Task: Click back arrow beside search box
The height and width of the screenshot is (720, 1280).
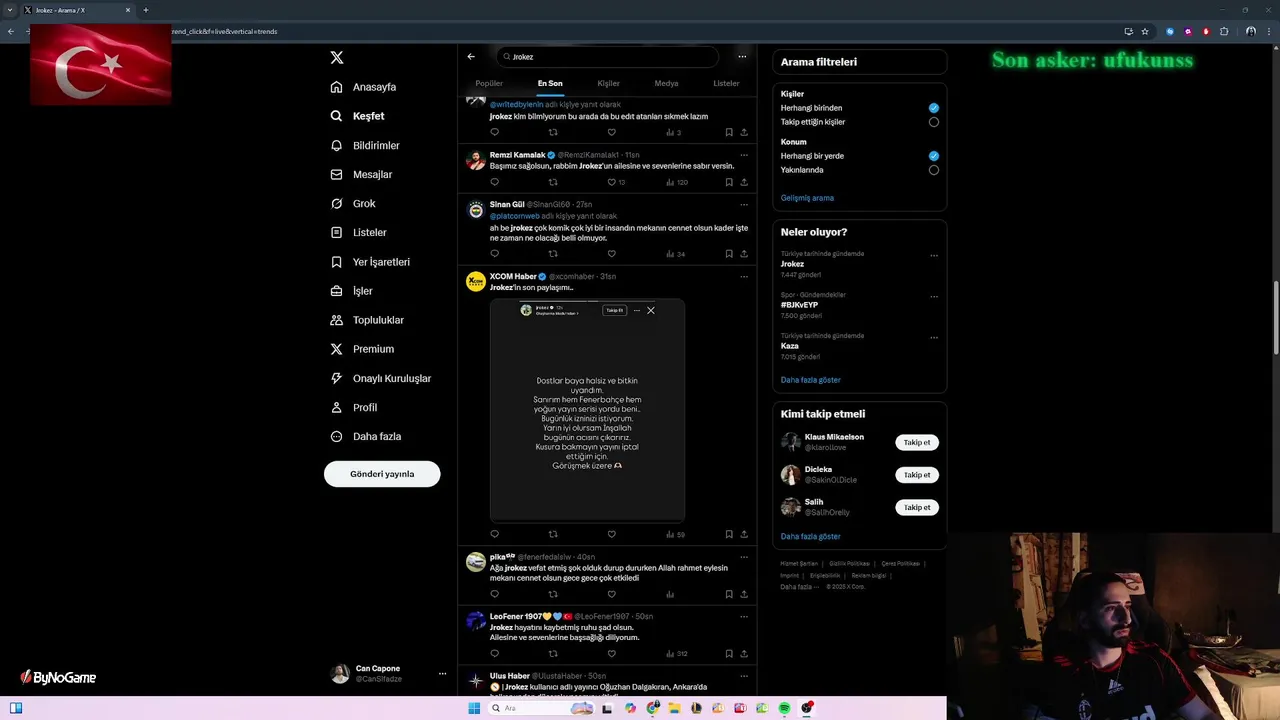Action: pyautogui.click(x=471, y=57)
